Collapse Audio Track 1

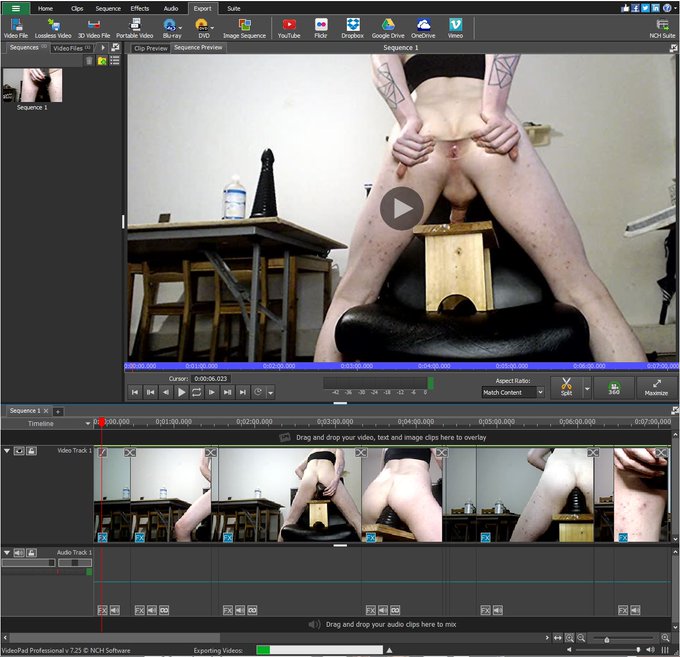point(7,553)
